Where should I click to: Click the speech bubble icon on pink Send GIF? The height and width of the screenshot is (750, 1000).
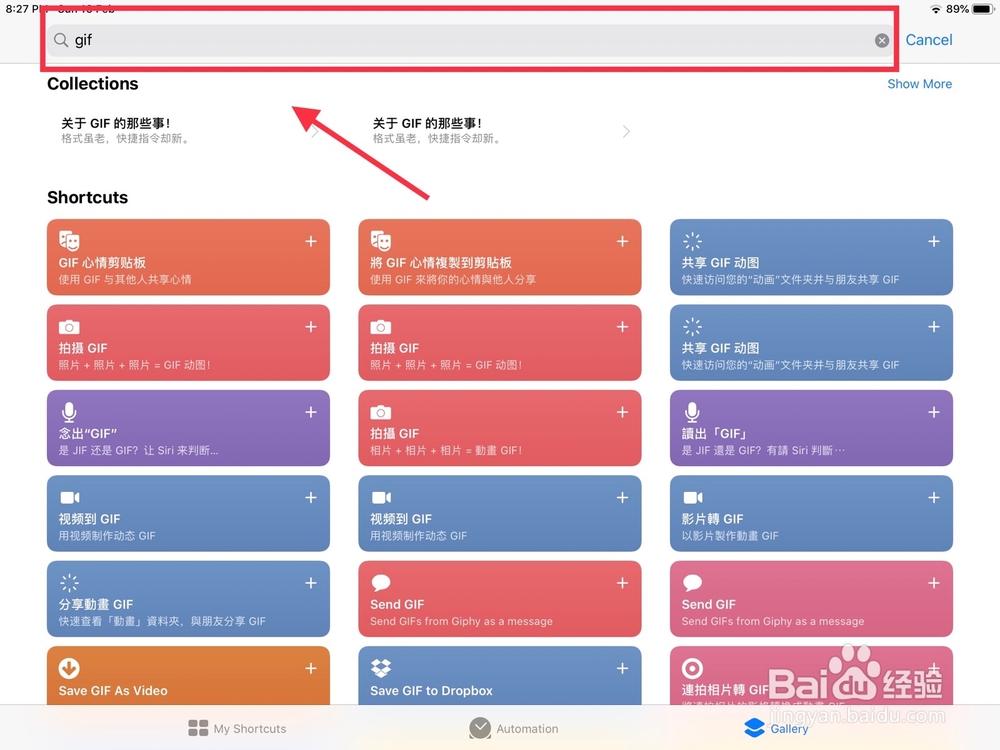click(x=692, y=583)
